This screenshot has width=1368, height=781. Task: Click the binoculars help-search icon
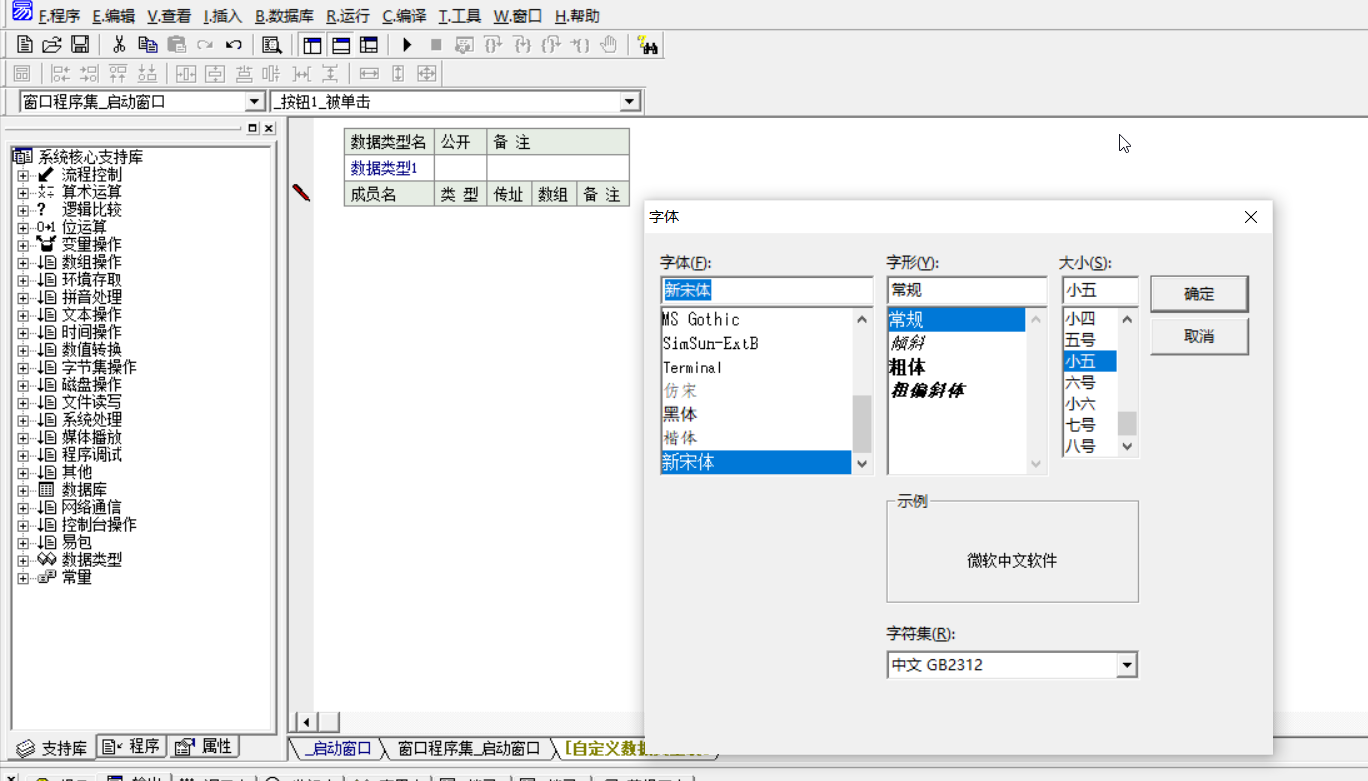pyautogui.click(x=648, y=45)
